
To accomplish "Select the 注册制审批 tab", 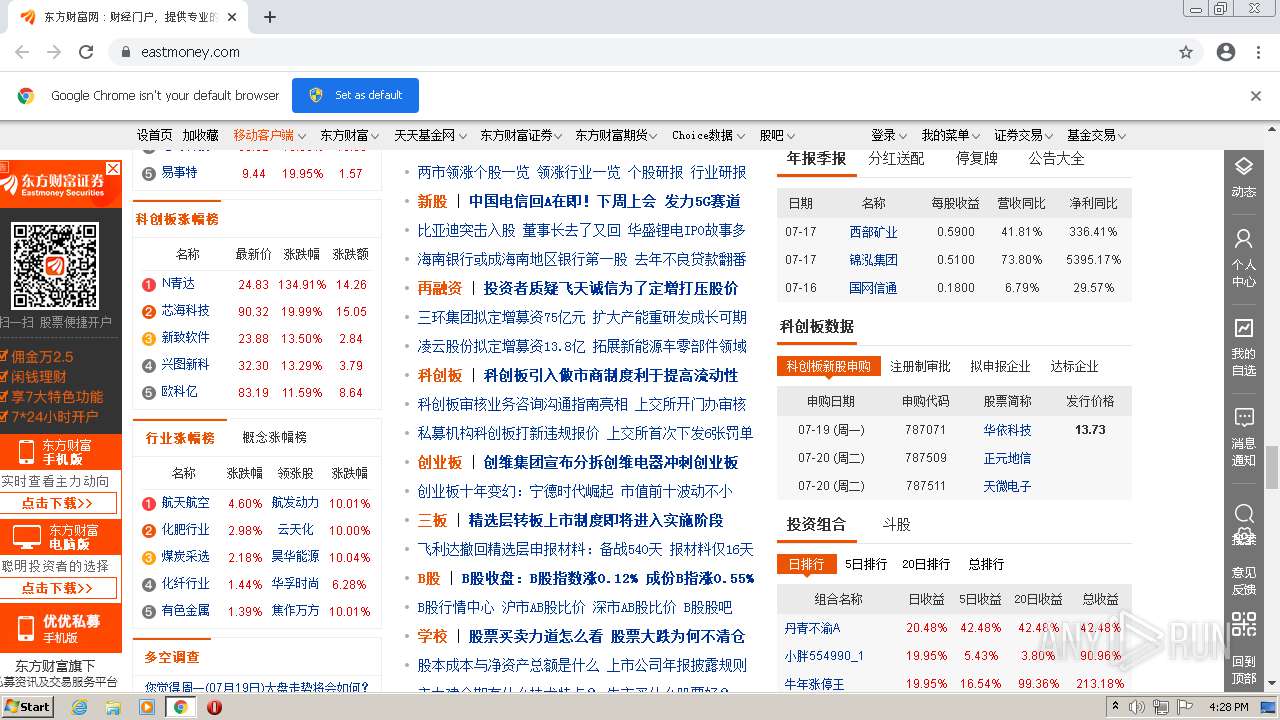I will pyautogui.click(x=920, y=366).
